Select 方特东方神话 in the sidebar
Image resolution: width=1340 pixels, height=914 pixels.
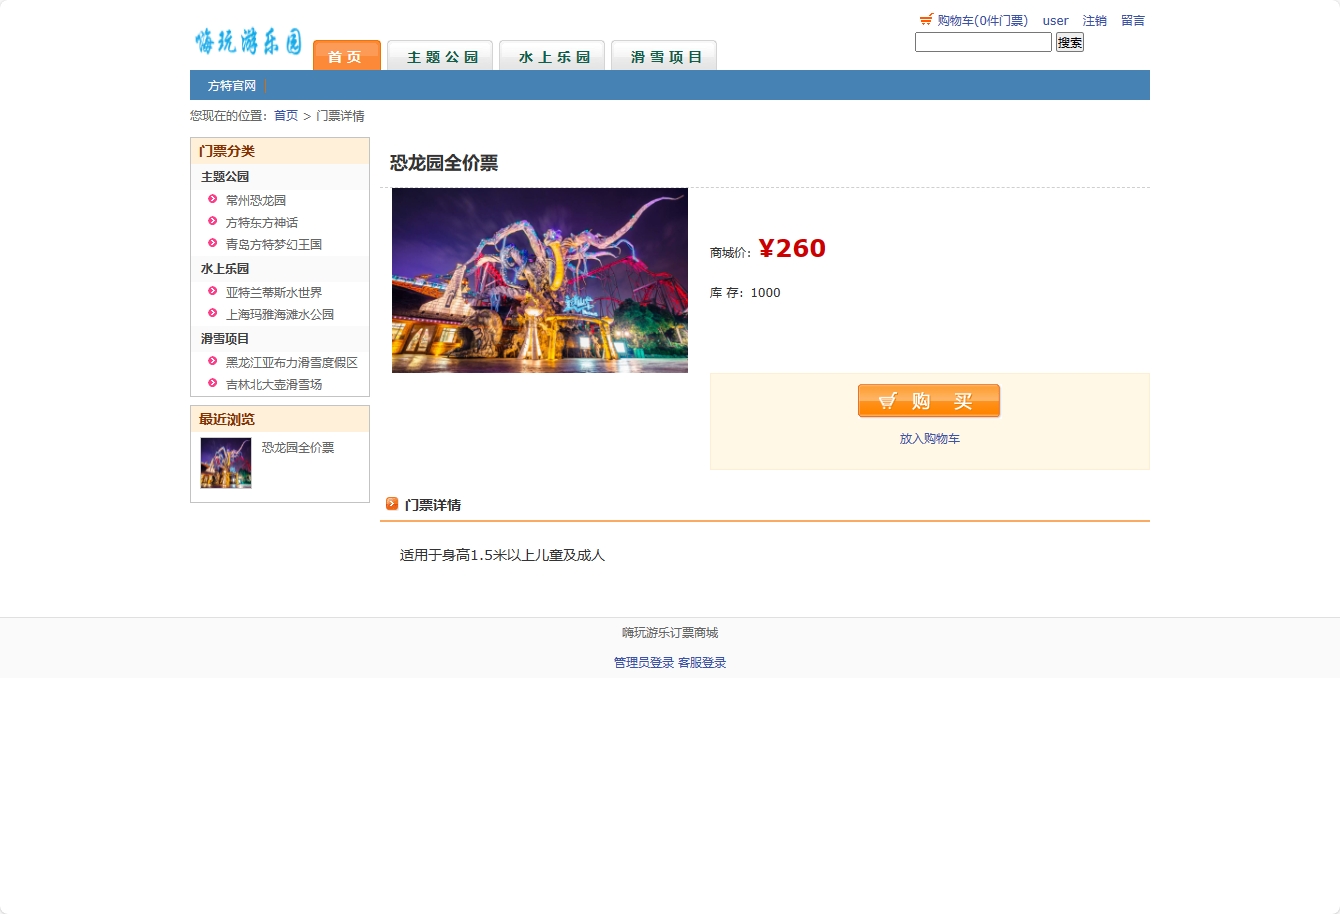point(261,222)
